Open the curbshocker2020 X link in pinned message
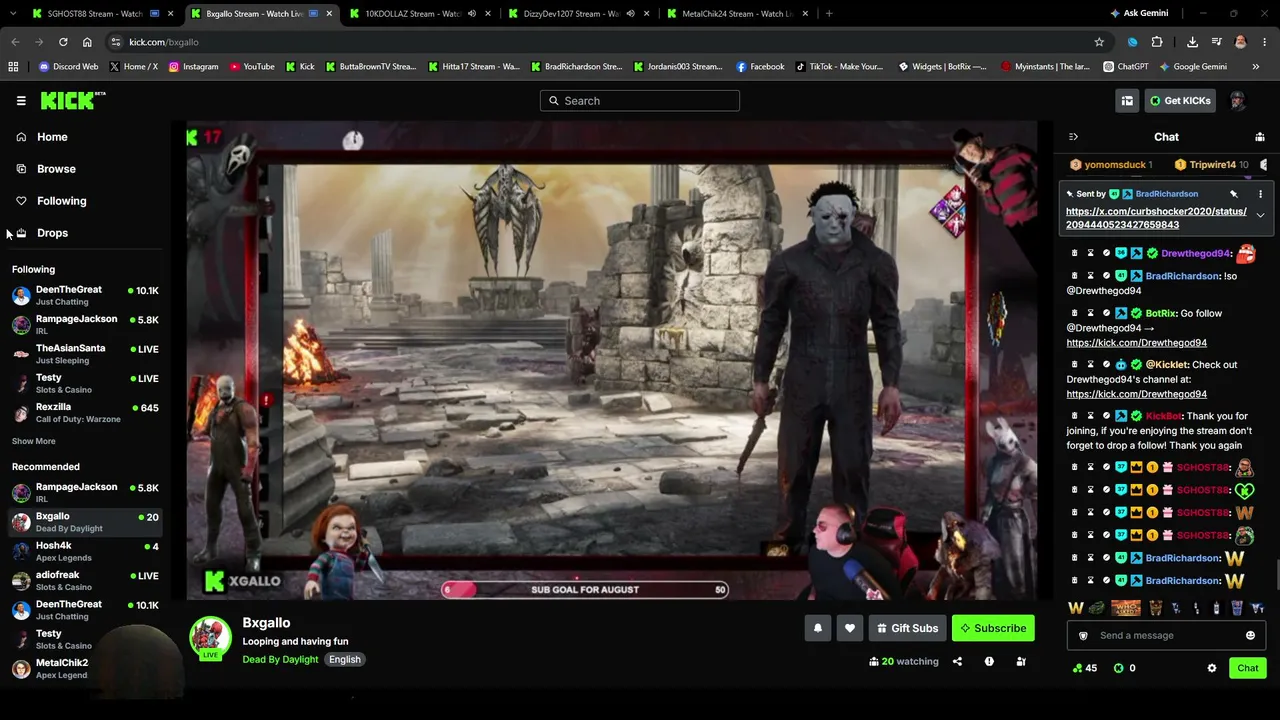This screenshot has width=1280, height=720. (1156, 218)
